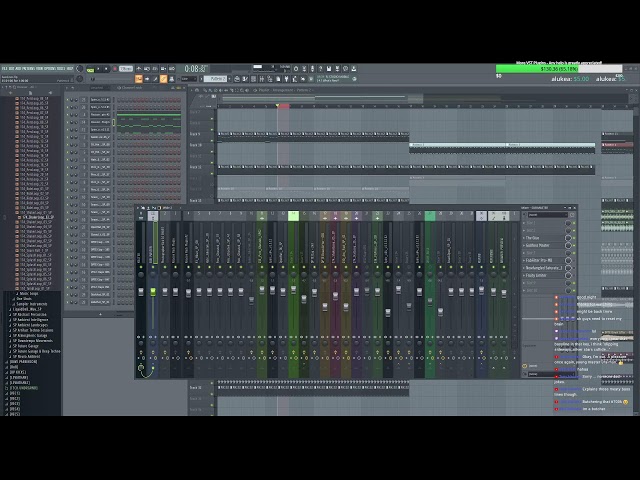Click the playlist playhead position marker

[x=277, y=105]
